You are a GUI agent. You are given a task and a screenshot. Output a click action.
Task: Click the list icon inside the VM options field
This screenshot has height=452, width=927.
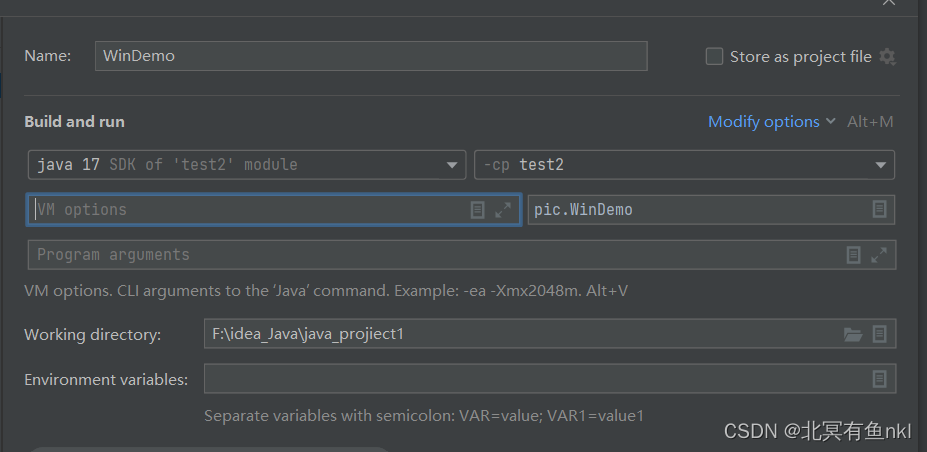478,210
